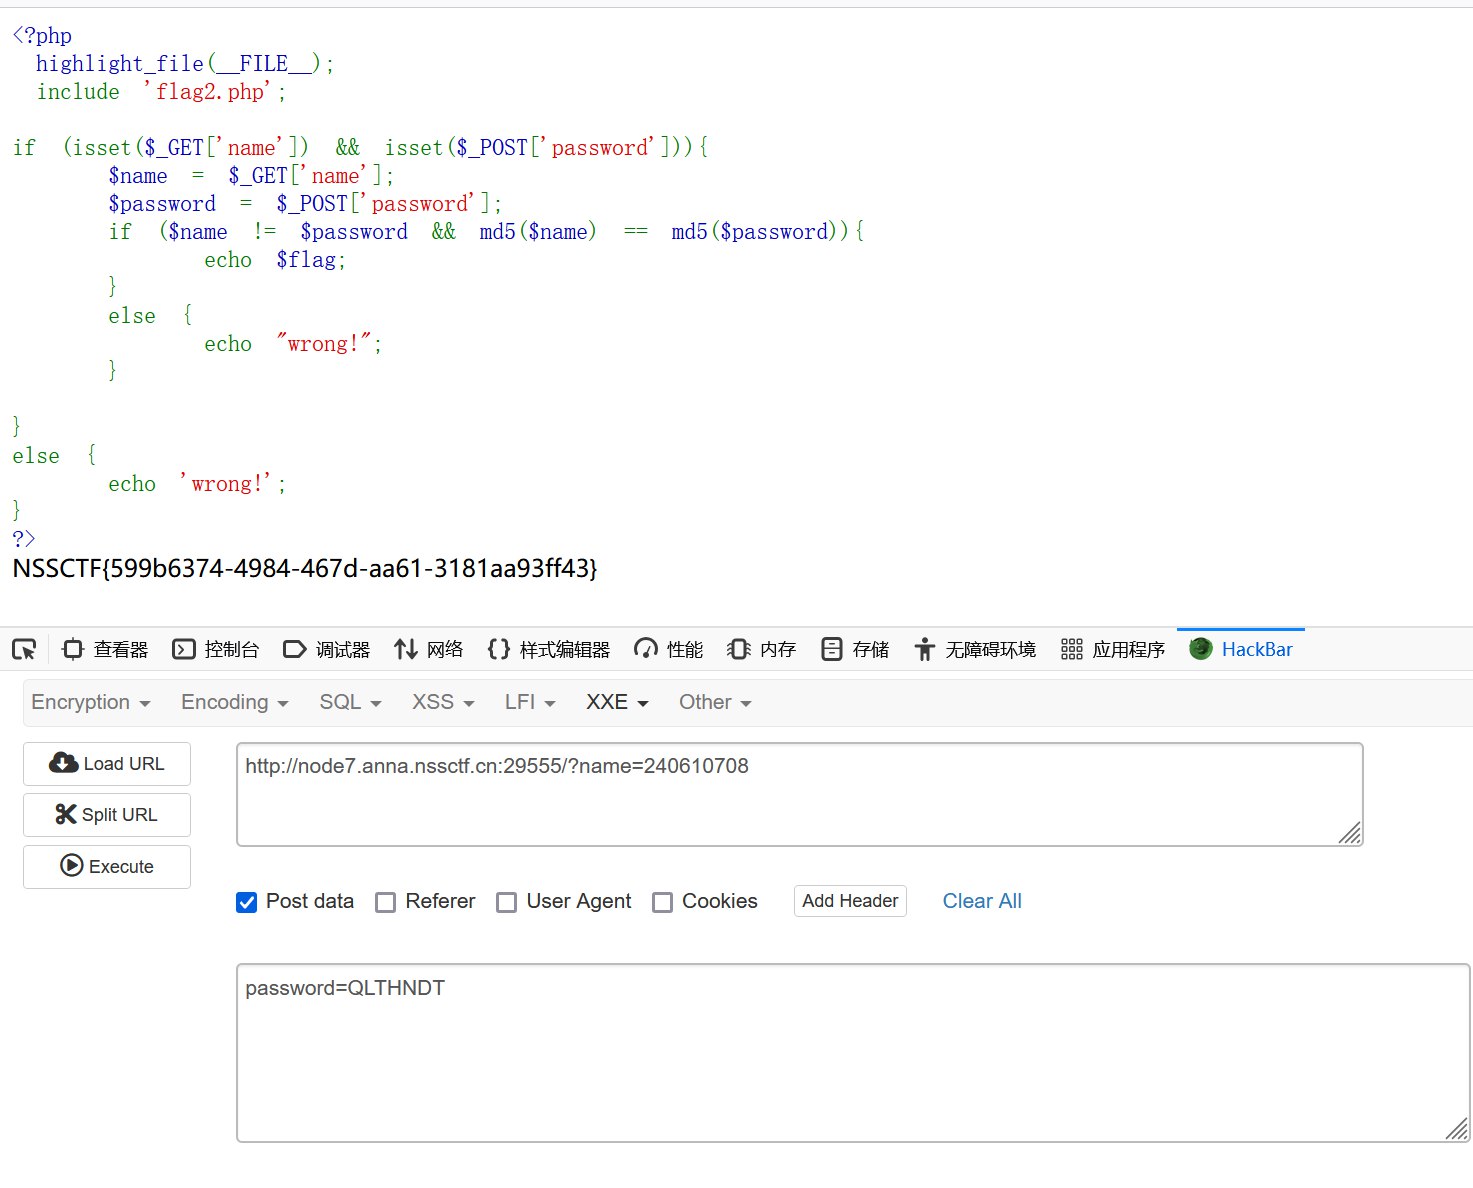1473x1188 pixels.
Task: Open the Storage (存储) panel
Action: (855, 650)
